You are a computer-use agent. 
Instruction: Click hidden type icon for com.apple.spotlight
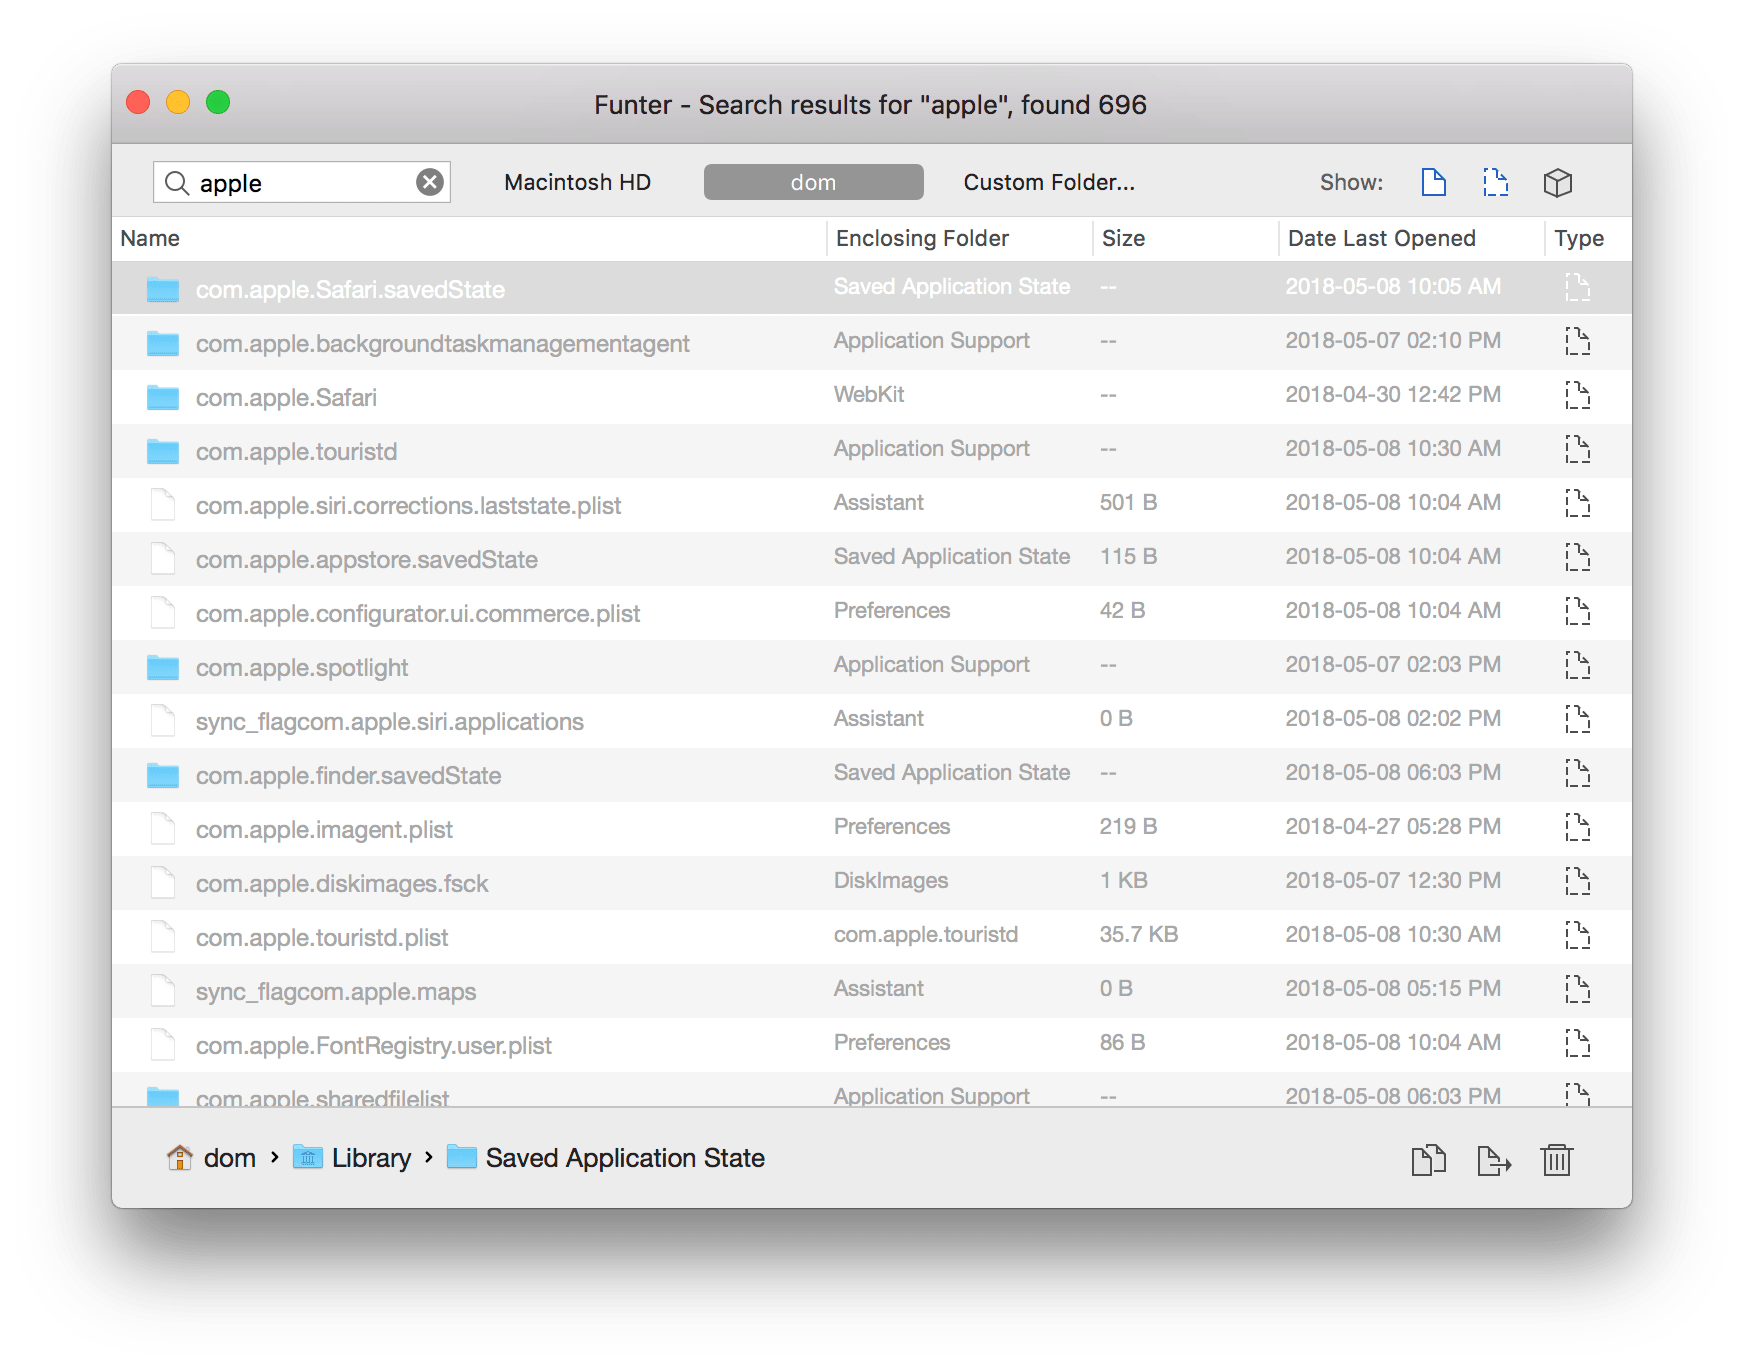(x=1577, y=665)
